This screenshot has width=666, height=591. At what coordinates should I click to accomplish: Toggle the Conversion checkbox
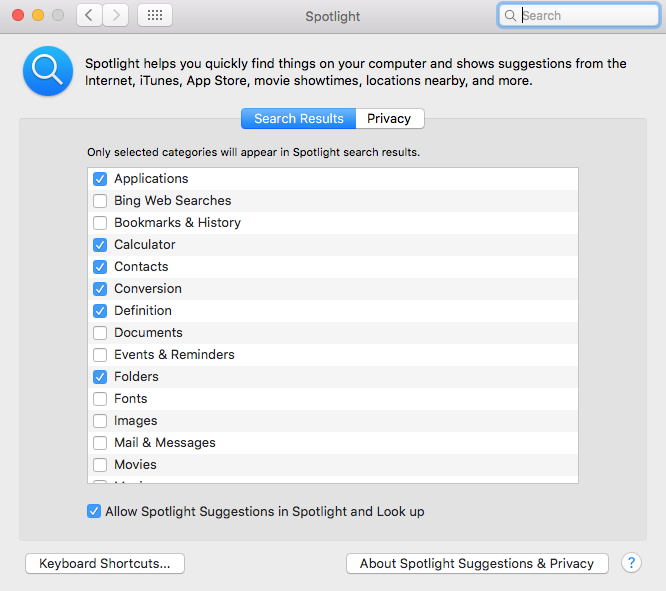click(100, 289)
